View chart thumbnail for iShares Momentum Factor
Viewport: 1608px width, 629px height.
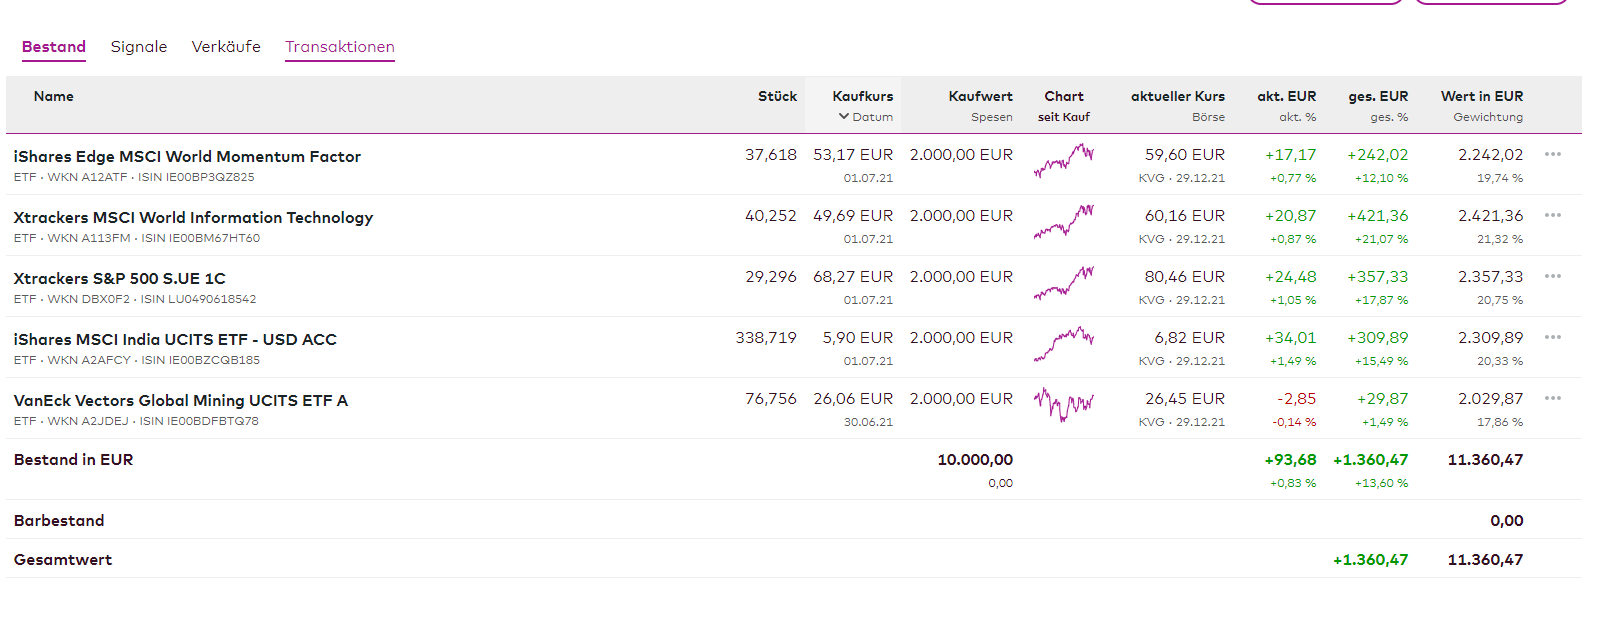[x=1064, y=160]
